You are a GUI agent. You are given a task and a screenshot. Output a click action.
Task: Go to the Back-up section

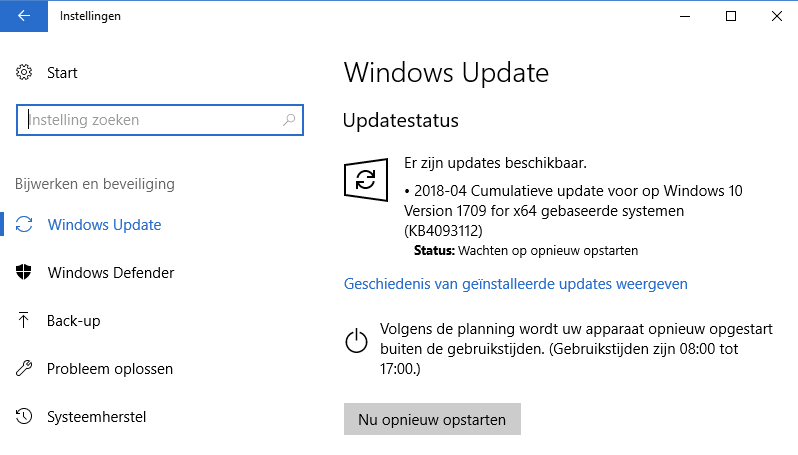(x=74, y=321)
